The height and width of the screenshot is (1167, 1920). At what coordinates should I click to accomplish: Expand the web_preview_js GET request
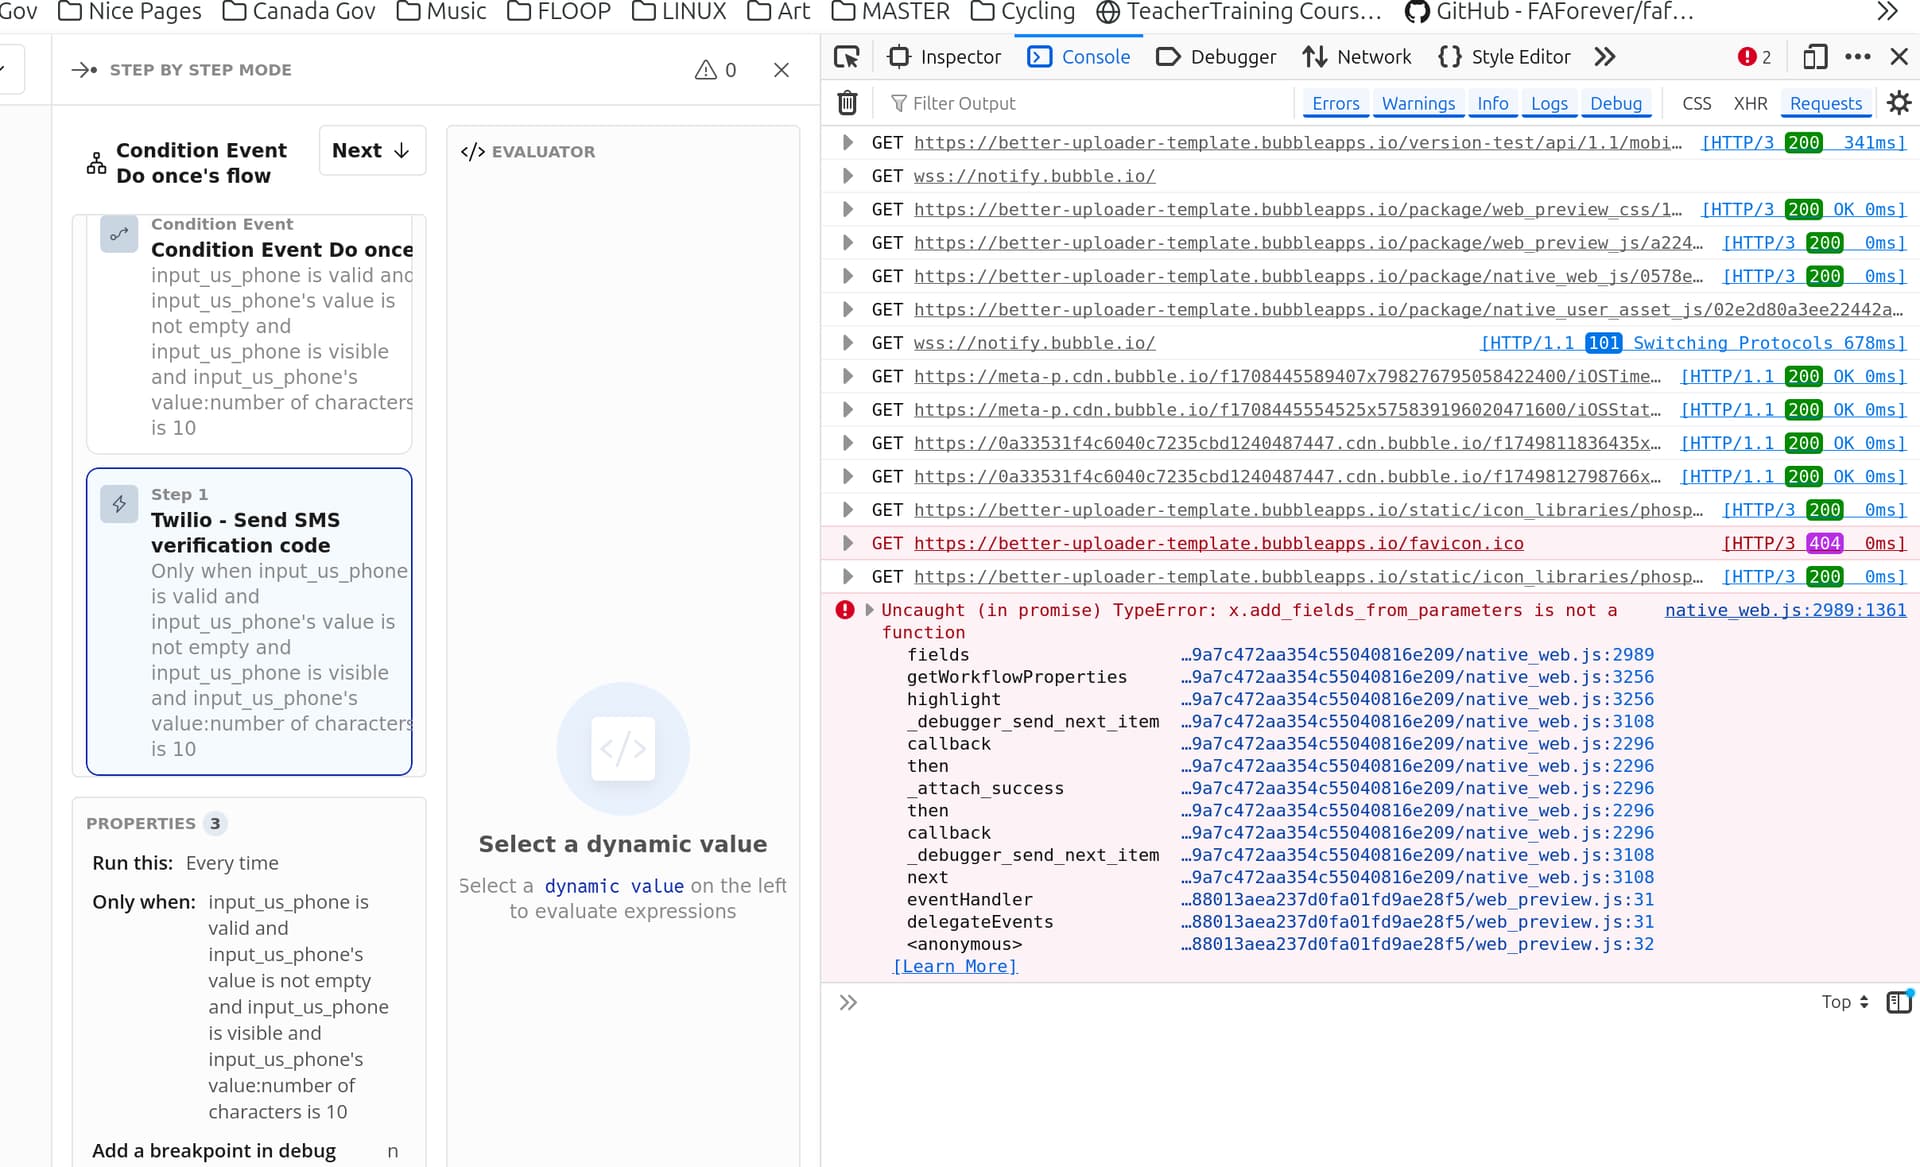847,243
